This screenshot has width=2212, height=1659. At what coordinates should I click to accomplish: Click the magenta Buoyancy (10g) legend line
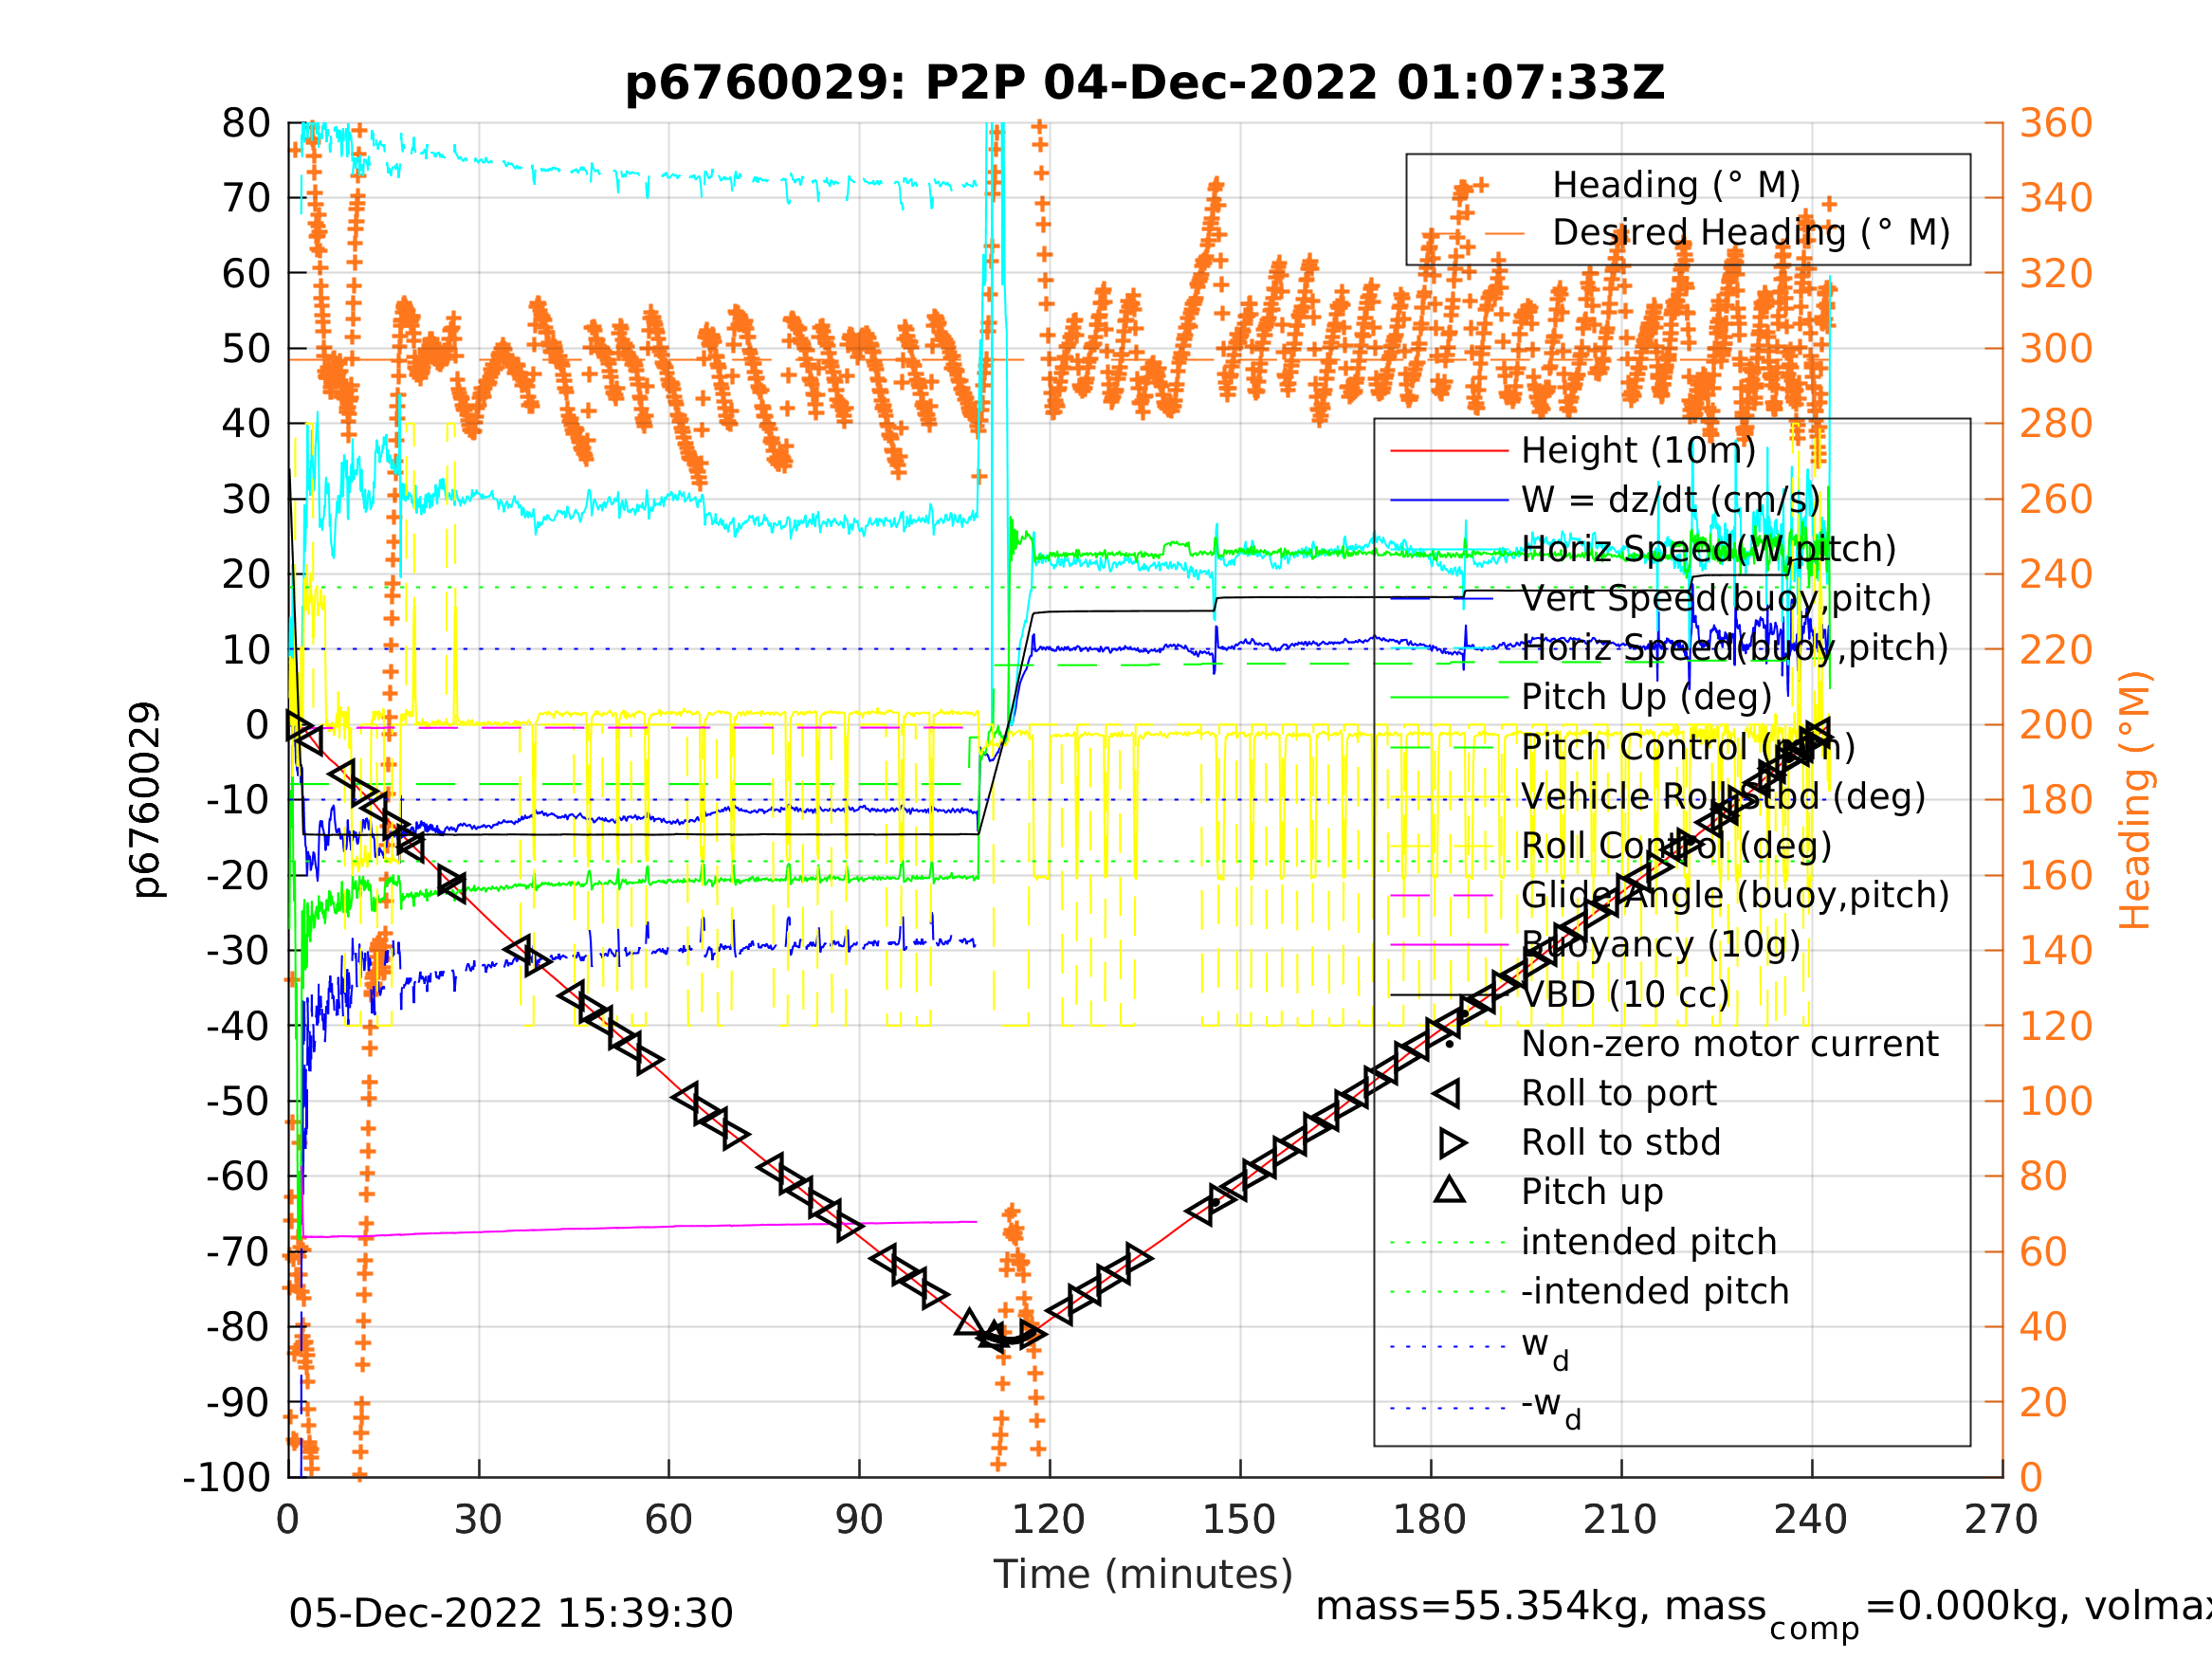(x=1448, y=945)
